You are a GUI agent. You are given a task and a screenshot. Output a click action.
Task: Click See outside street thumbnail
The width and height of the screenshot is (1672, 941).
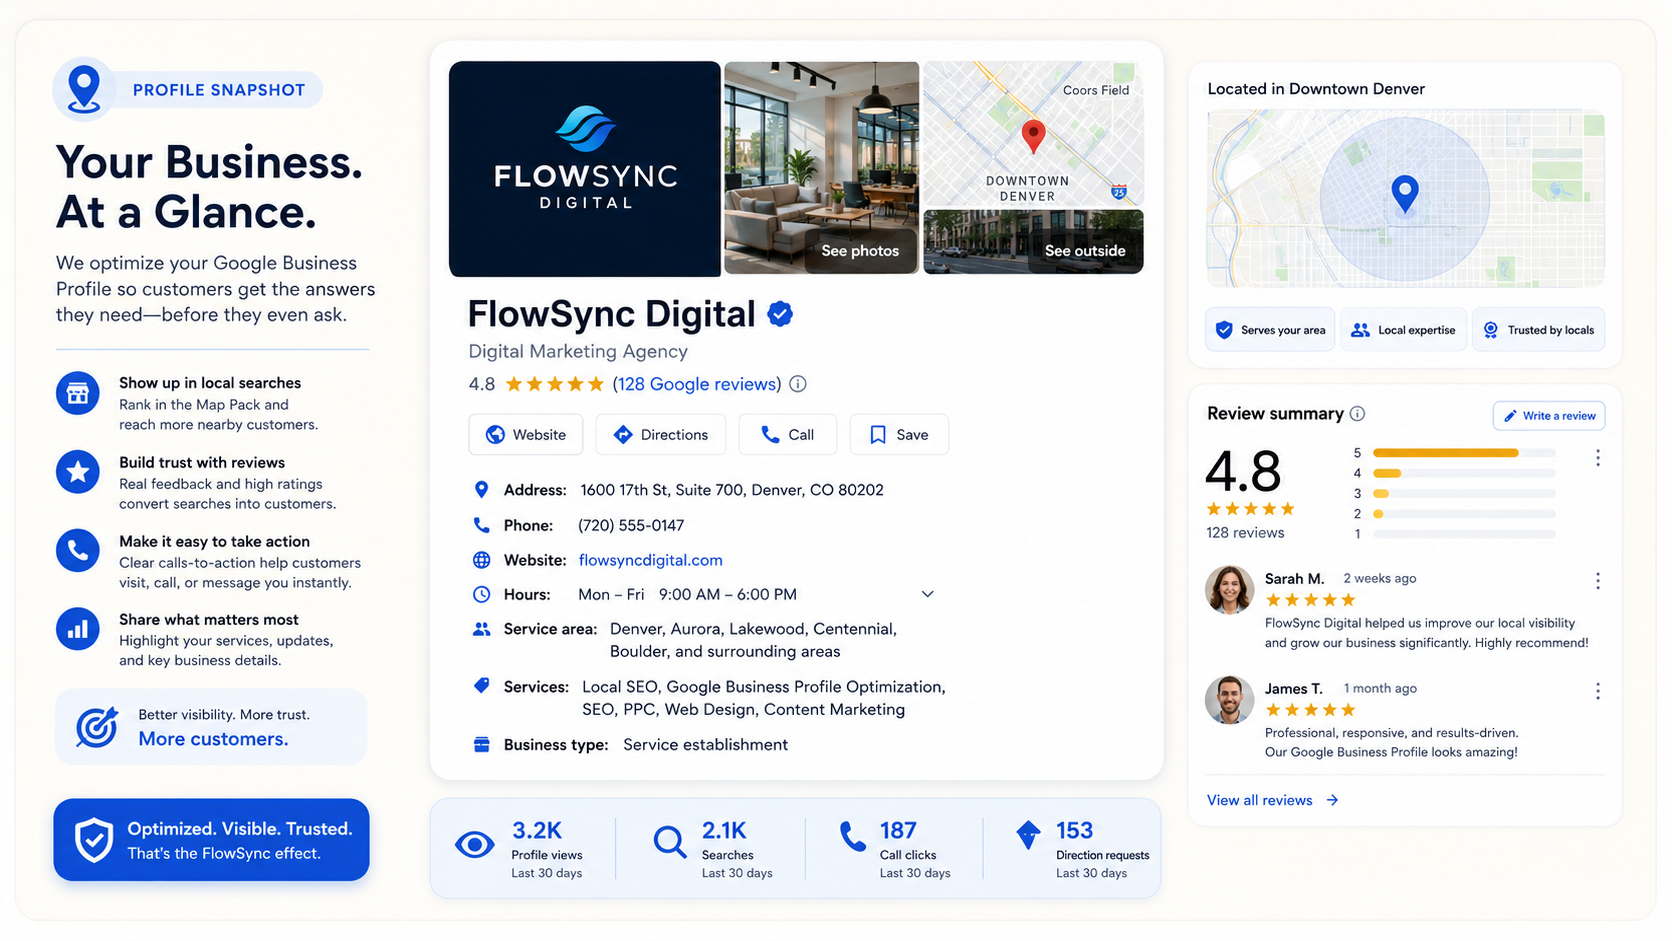(x=1033, y=242)
